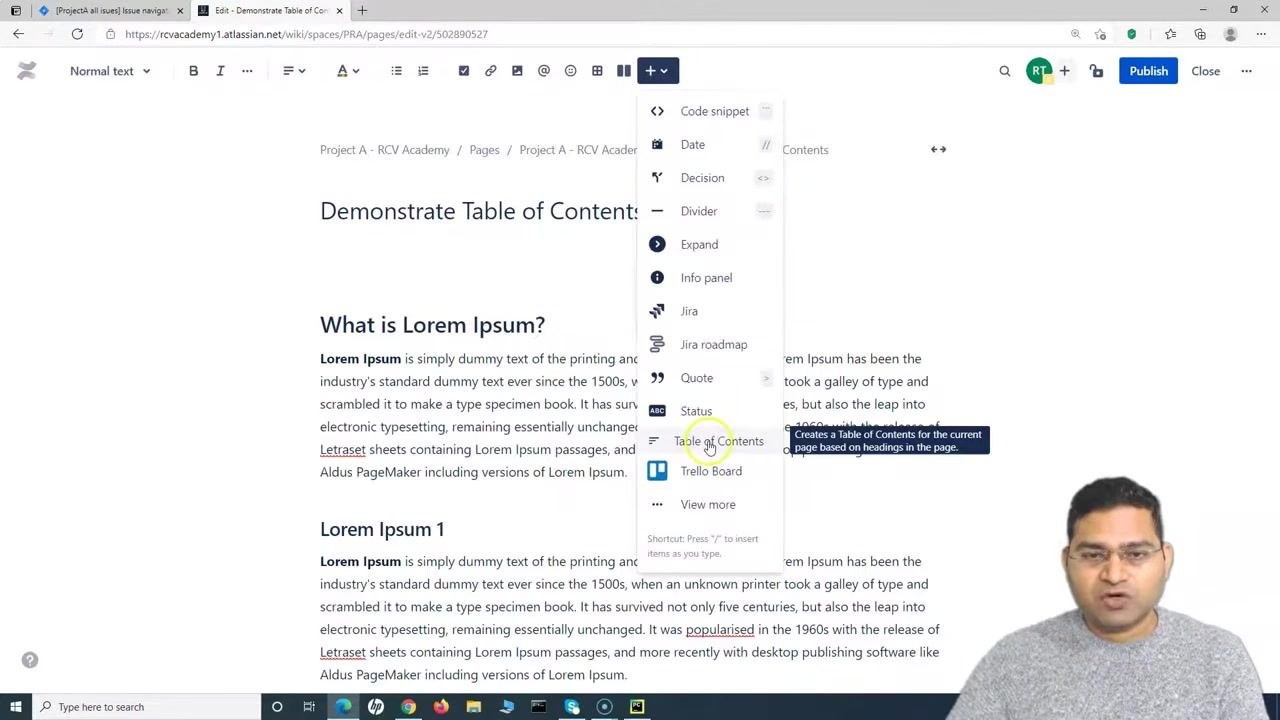The image size is (1280, 720).
Task: Choose Info panel in insert menu
Action: [710, 278]
